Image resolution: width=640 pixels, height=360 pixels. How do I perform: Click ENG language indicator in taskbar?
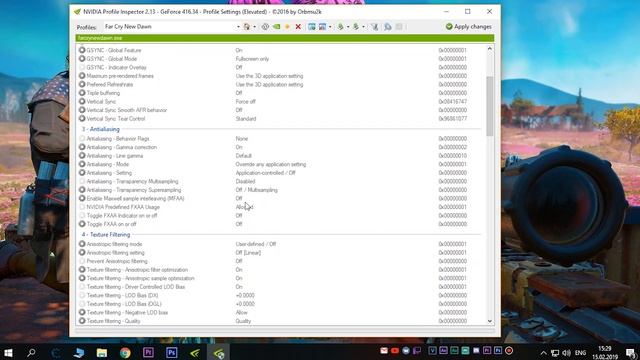click(x=580, y=353)
